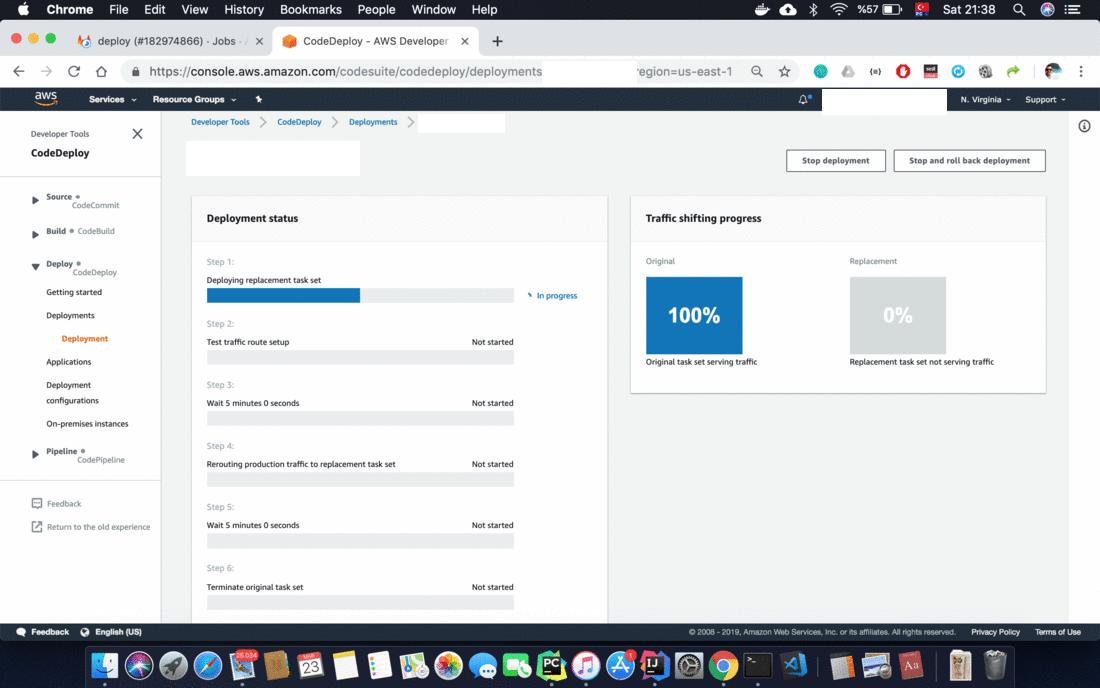Go to Getting started in sidebar

74,292
